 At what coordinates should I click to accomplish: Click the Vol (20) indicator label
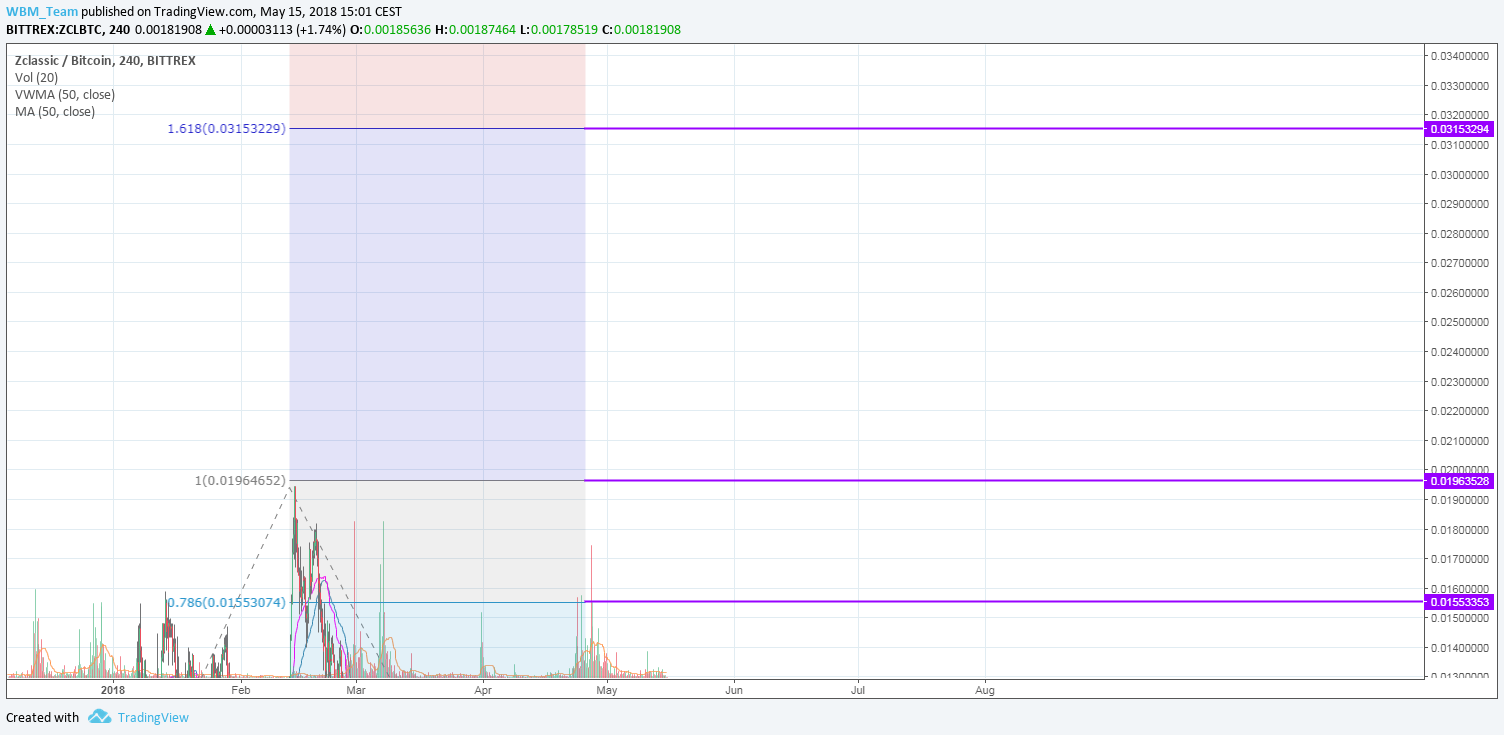(x=37, y=77)
